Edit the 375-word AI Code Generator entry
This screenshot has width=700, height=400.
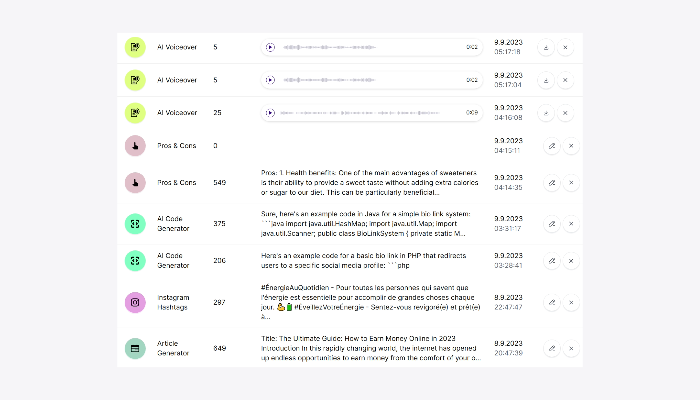click(552, 224)
